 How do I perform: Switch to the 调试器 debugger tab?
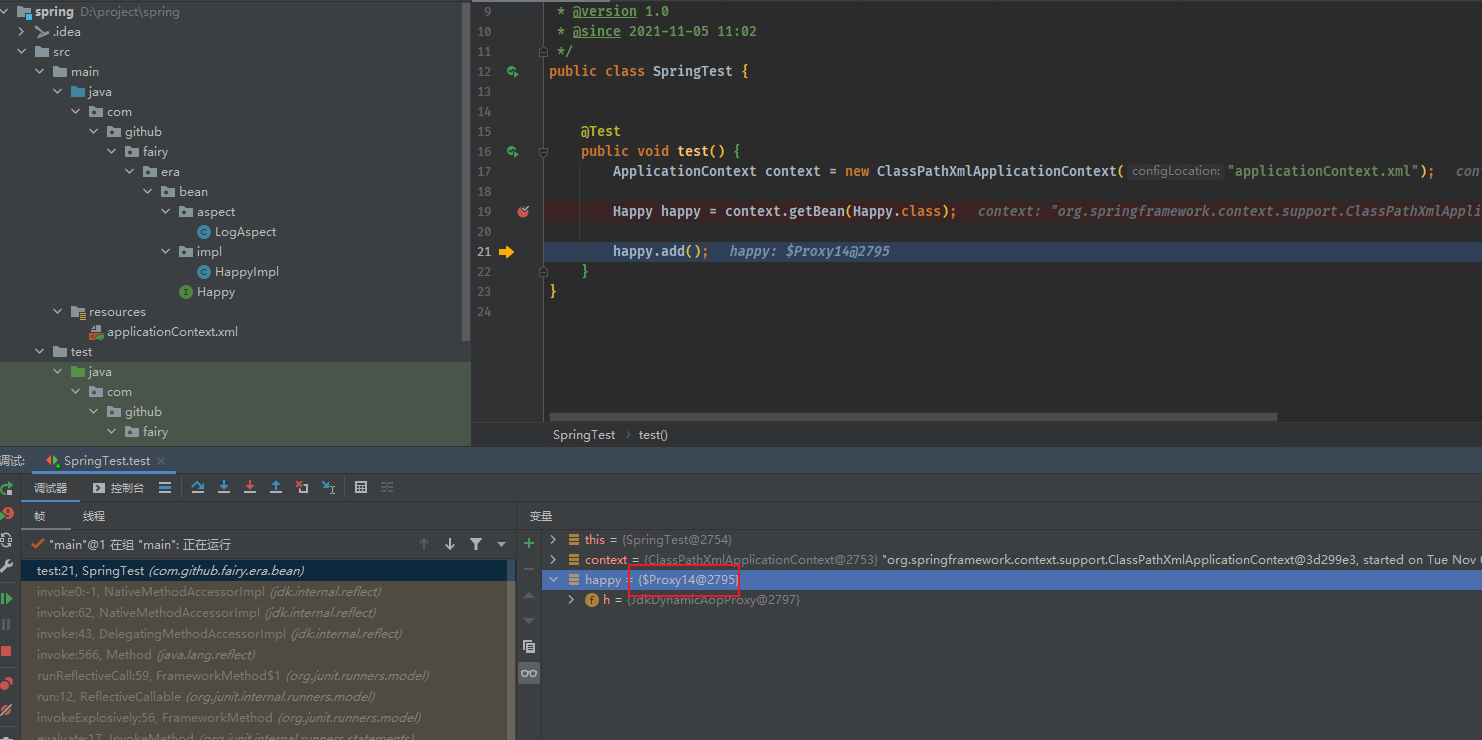pos(51,488)
